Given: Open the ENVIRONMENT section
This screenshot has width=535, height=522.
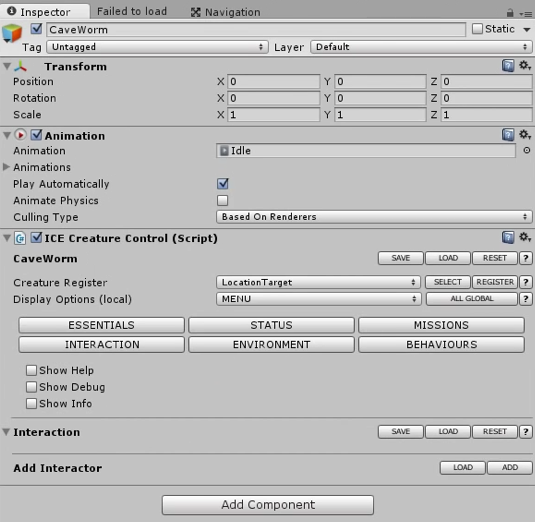Looking at the screenshot, I should click(x=271, y=345).
